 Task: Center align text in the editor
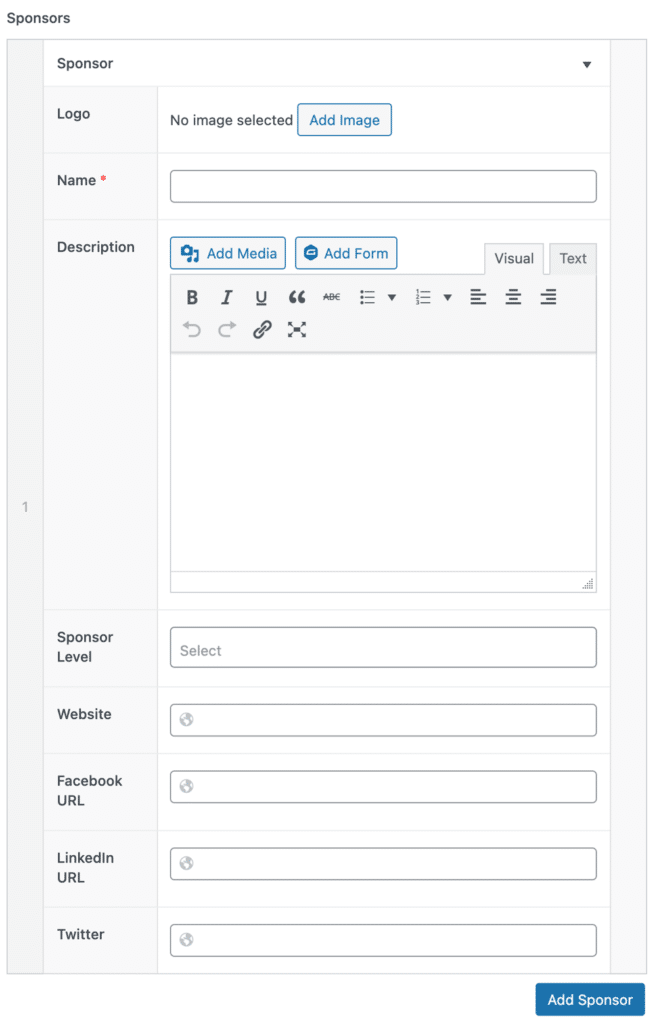[x=513, y=297]
